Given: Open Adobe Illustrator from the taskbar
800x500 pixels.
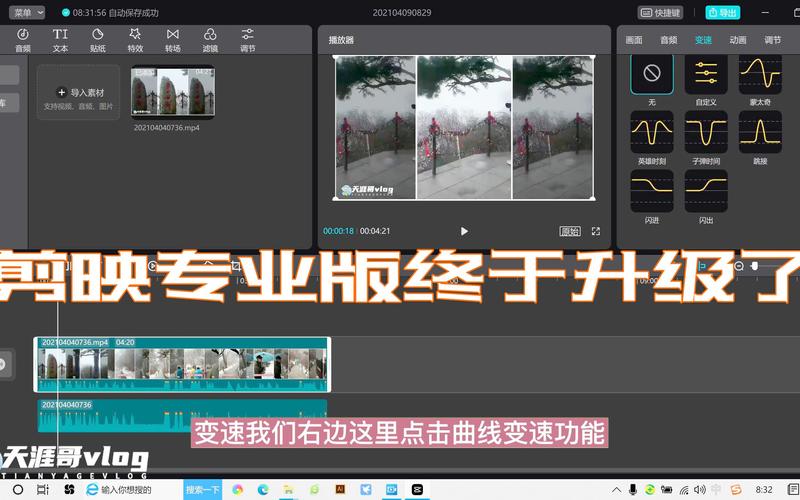Looking at the screenshot, I should click(340, 490).
